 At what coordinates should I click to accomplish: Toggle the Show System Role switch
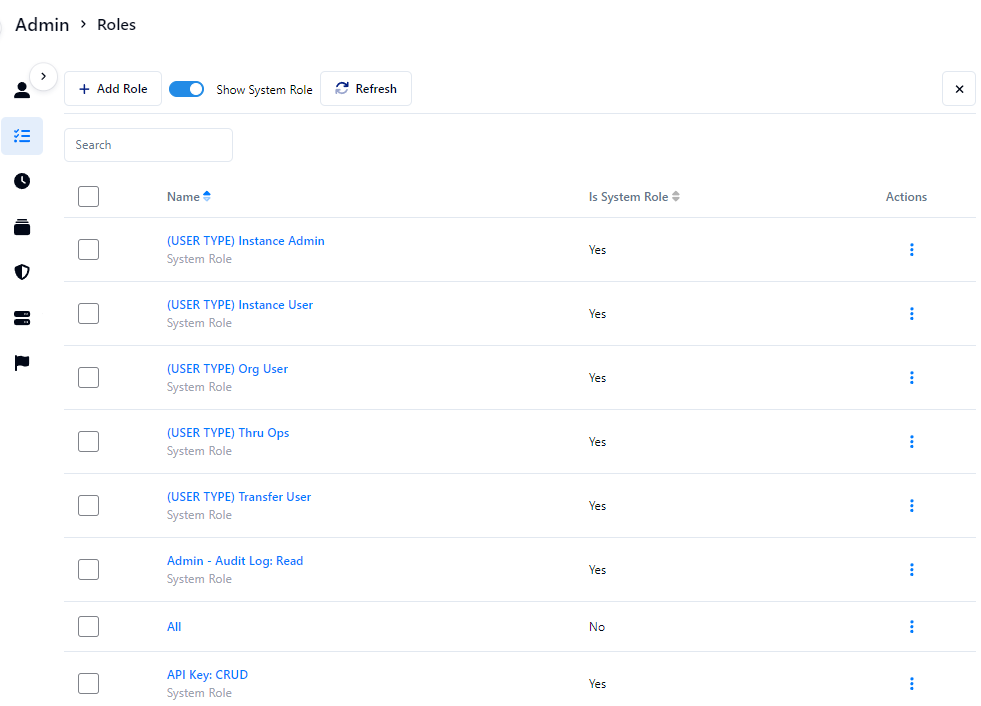[x=186, y=89]
